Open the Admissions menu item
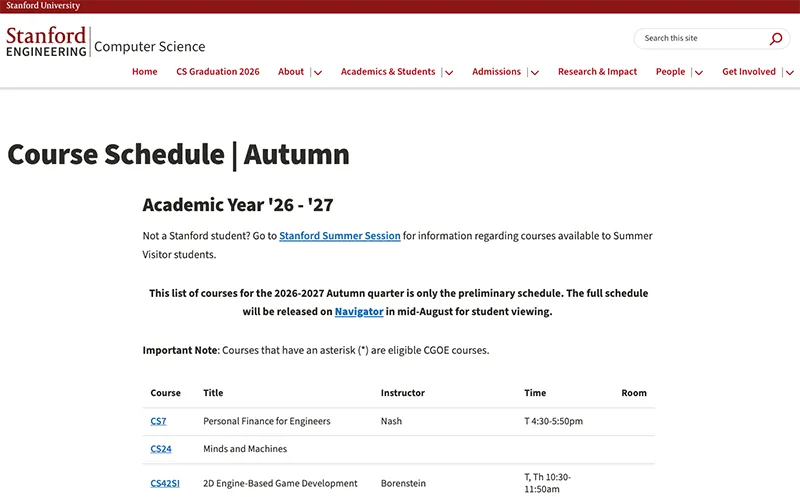The image size is (800, 497). 496,72
